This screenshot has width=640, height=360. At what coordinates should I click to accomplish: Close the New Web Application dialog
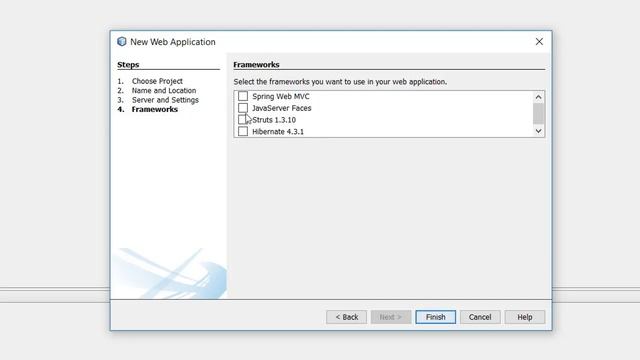click(x=539, y=42)
